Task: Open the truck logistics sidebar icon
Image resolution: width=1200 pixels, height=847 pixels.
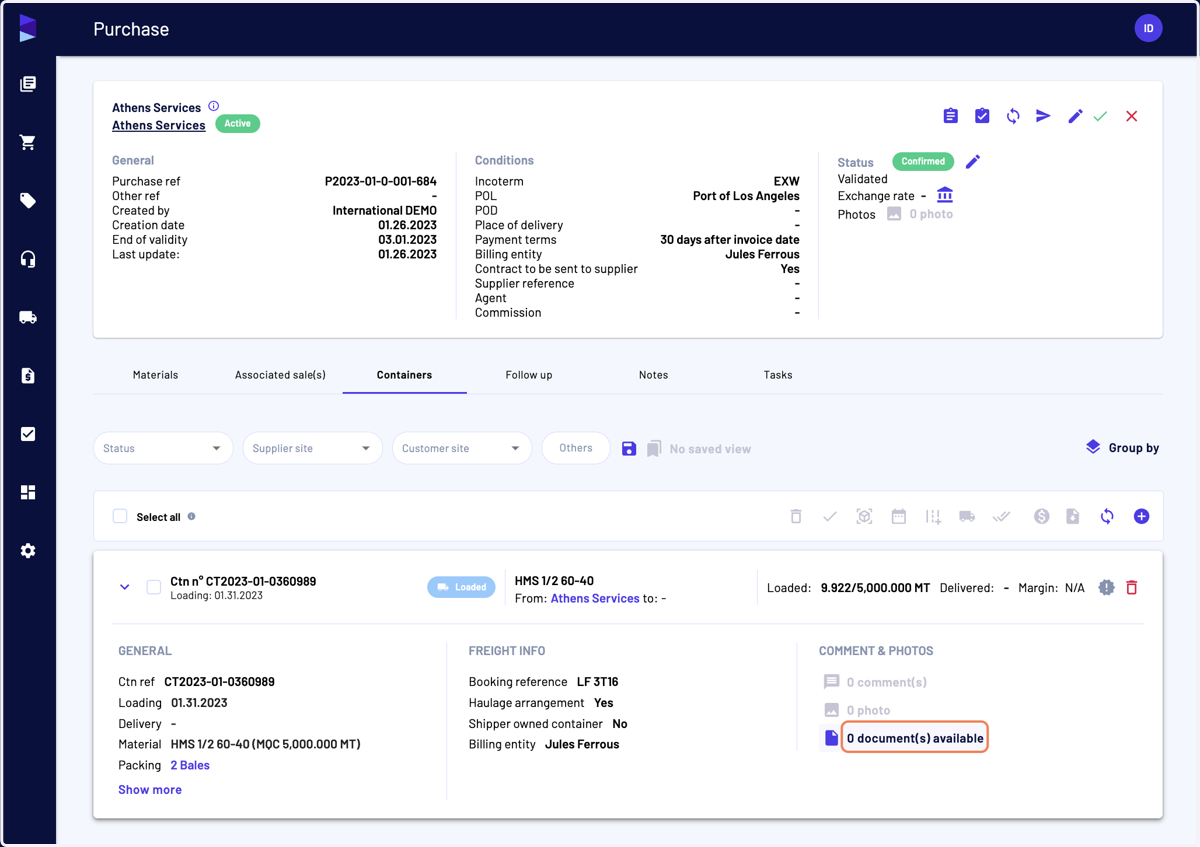Action: [x=28, y=317]
